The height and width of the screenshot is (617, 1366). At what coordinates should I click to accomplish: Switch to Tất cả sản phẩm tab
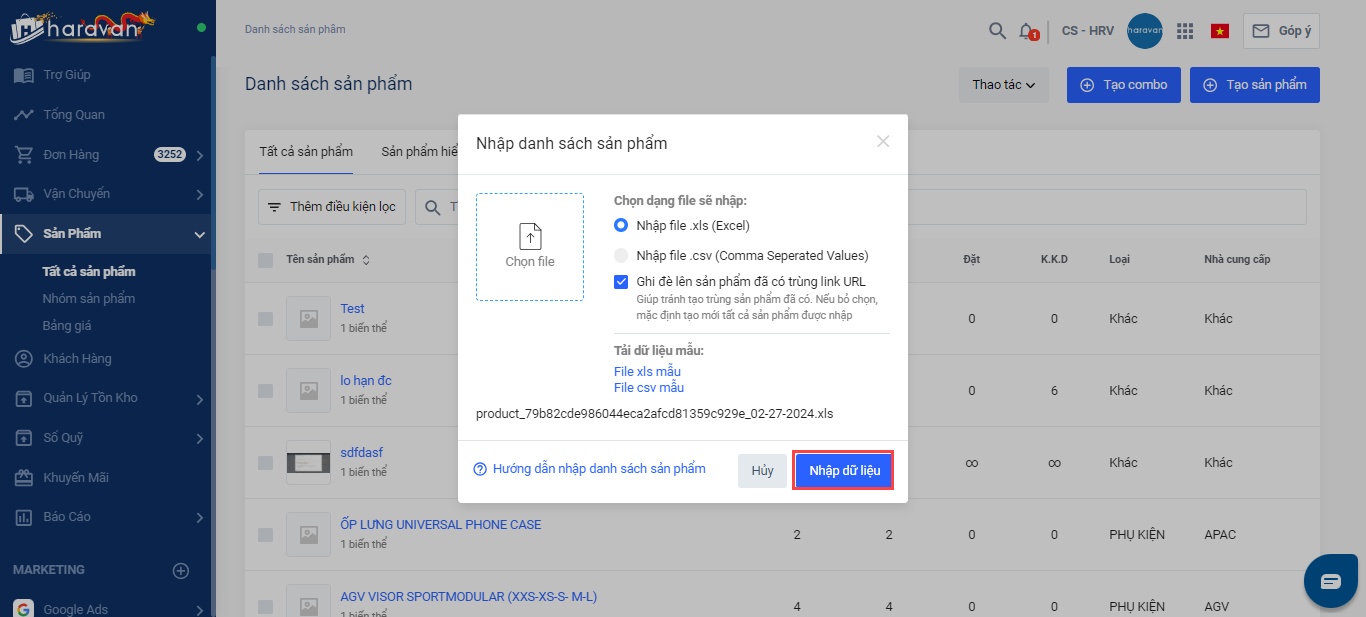[306, 152]
